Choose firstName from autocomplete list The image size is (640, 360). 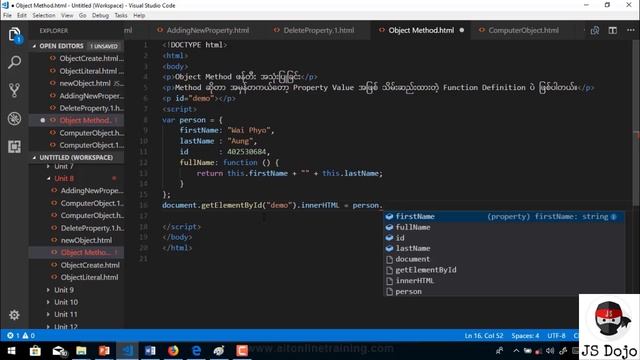(503, 217)
